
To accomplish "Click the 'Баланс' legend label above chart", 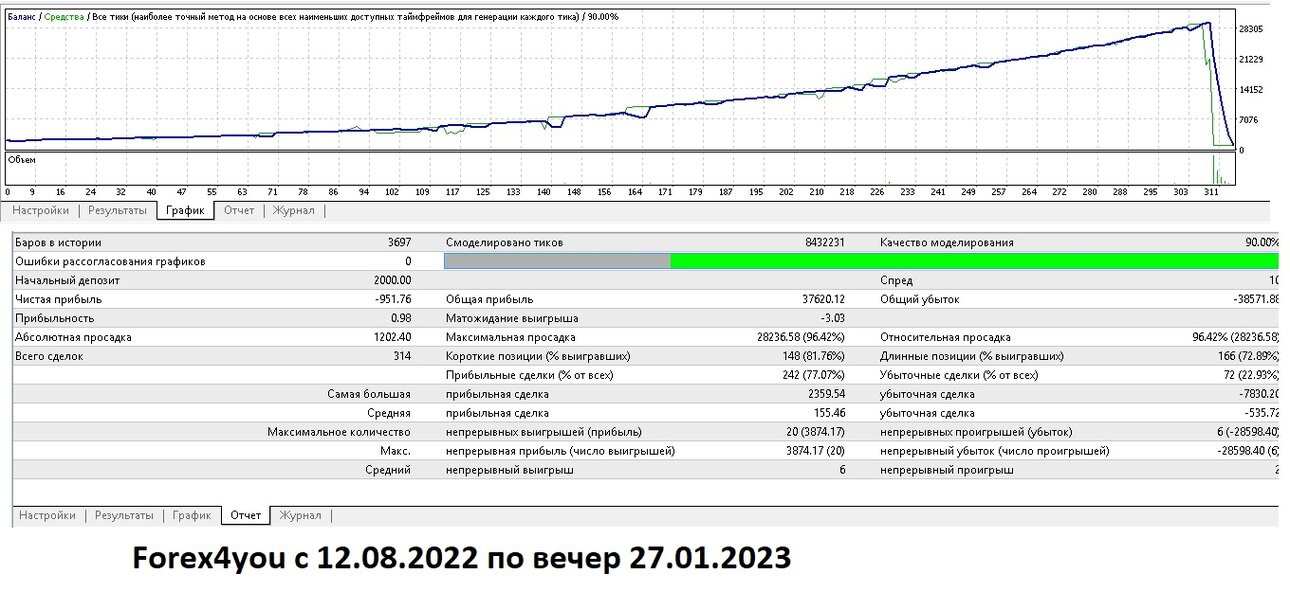I will [x=20, y=17].
